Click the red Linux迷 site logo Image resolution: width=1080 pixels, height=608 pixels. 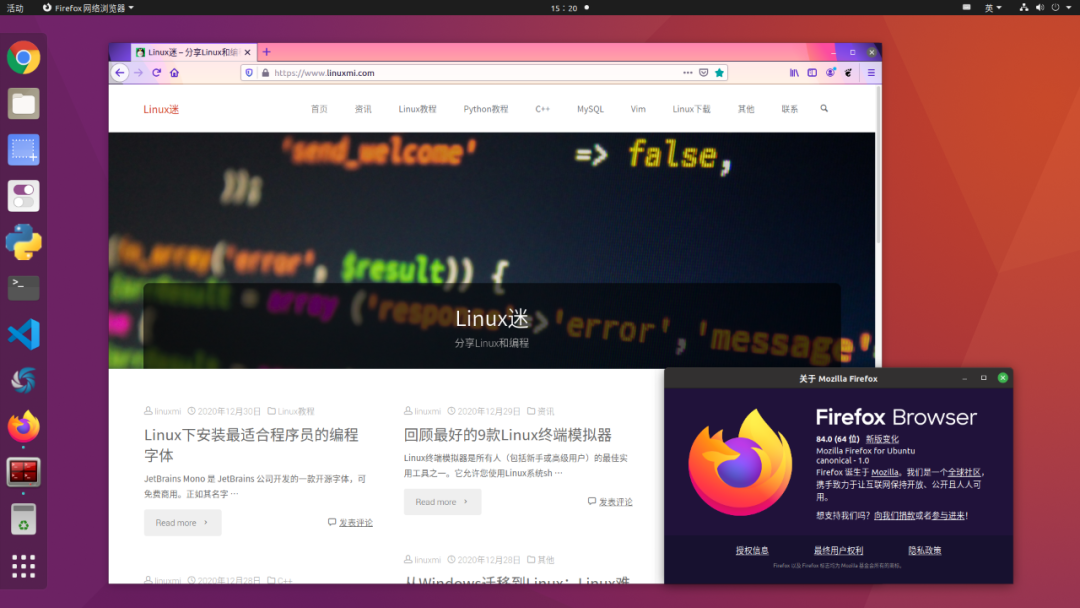161,109
